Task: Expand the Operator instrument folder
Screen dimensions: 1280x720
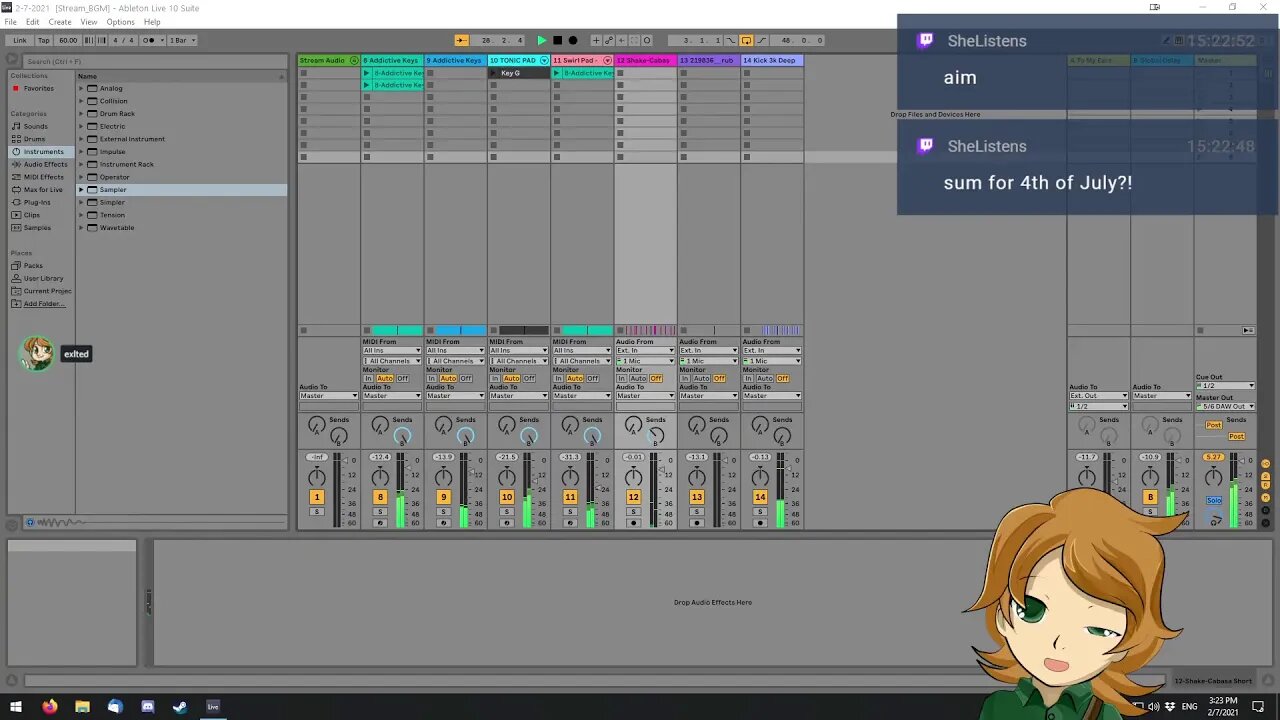Action: click(x=82, y=177)
